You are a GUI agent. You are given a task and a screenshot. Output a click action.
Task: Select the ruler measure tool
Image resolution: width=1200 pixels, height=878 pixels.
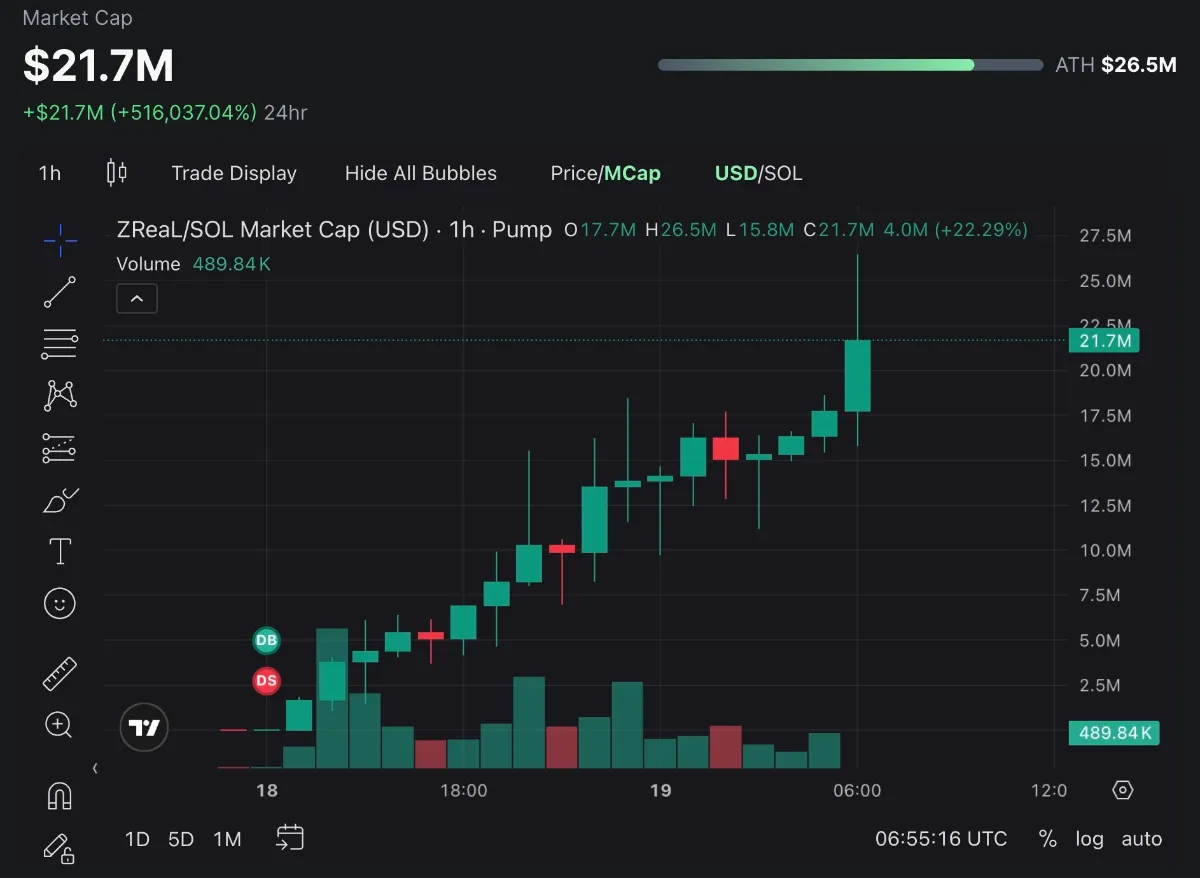[x=60, y=674]
